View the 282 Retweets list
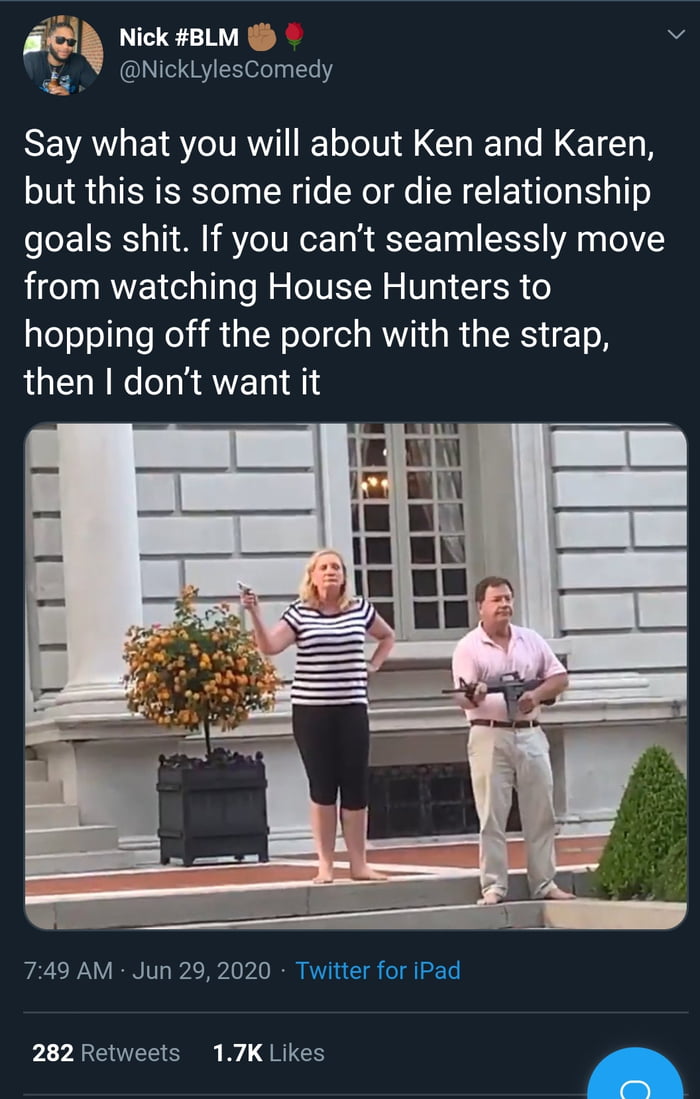The image size is (700, 1099). tap(103, 1052)
